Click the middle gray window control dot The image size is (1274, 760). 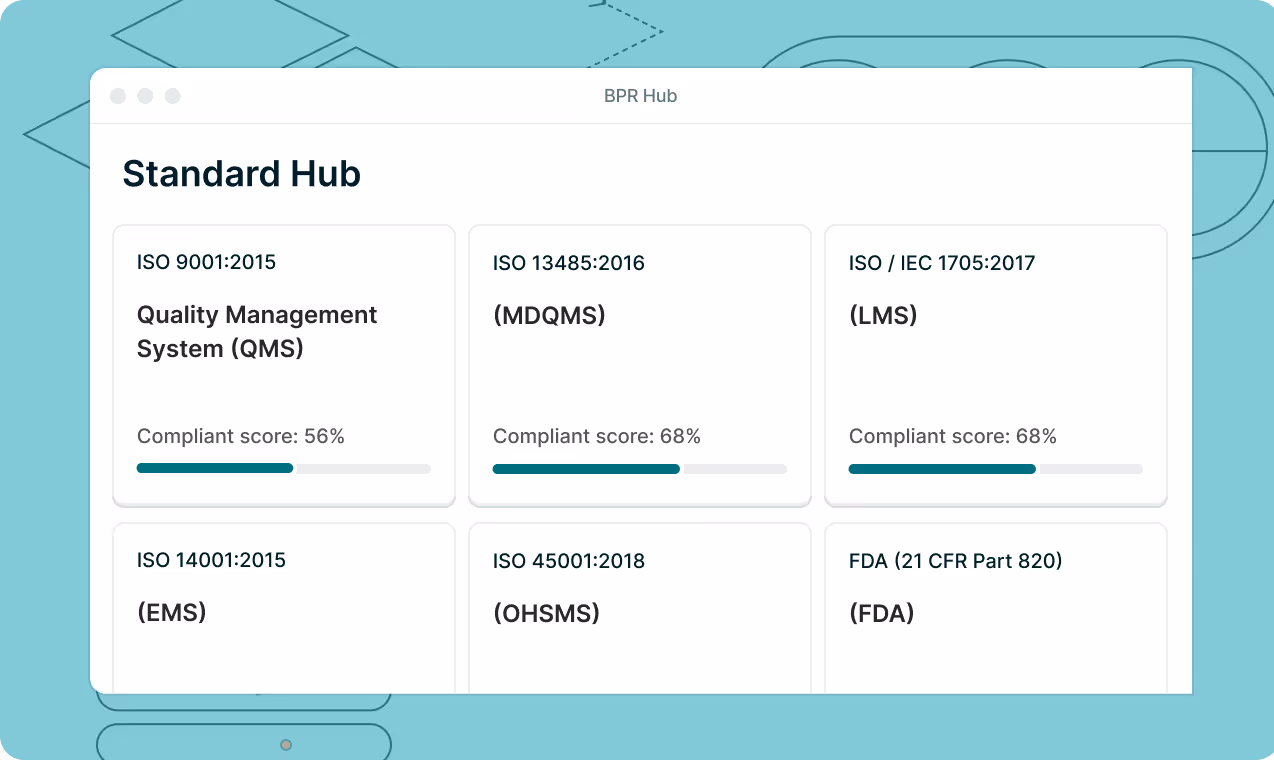[x=145, y=96]
